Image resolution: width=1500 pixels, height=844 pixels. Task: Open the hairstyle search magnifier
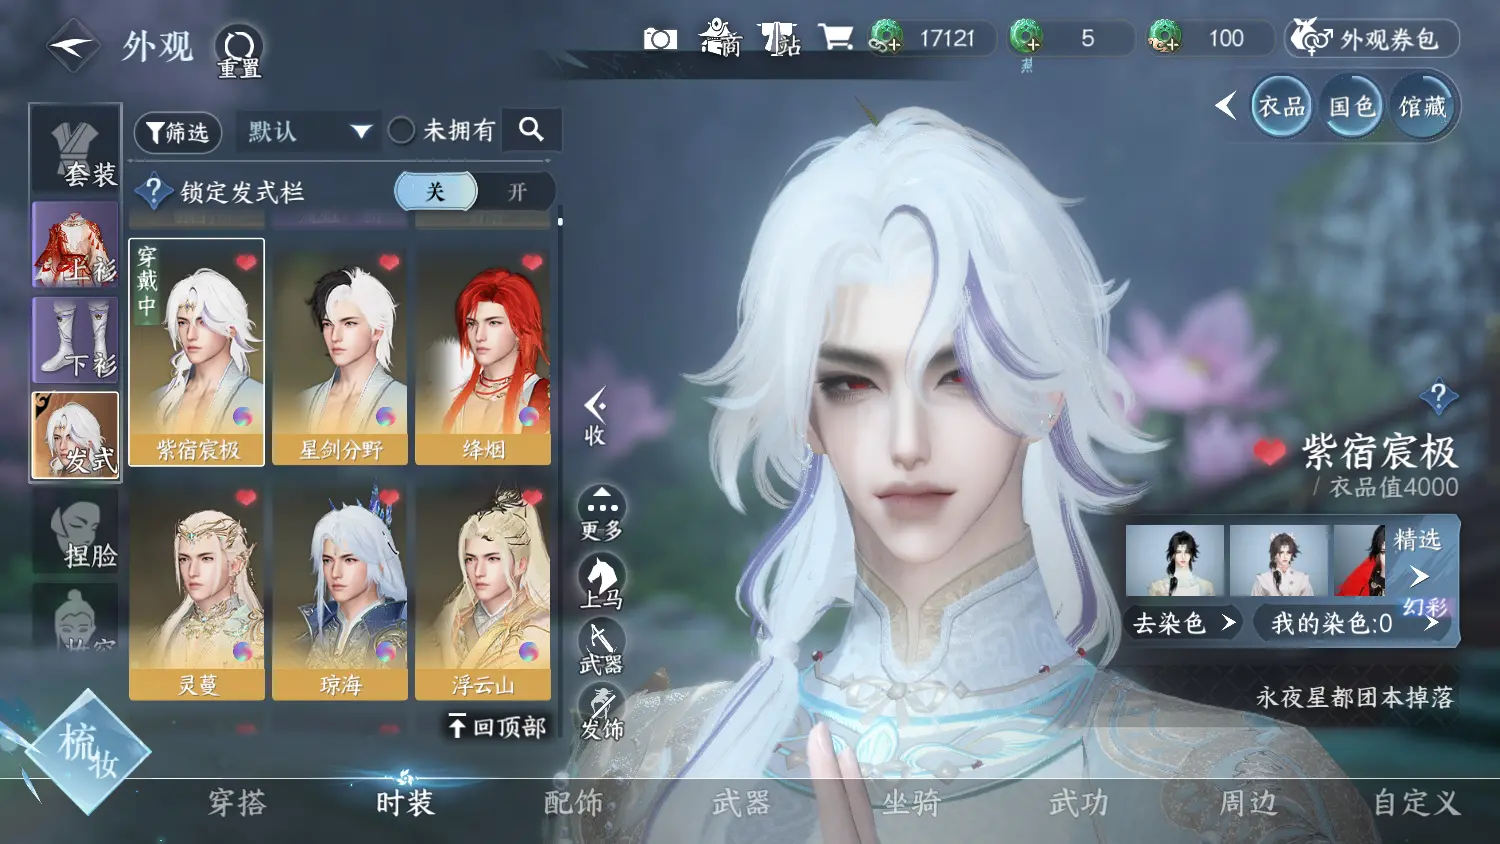click(531, 129)
